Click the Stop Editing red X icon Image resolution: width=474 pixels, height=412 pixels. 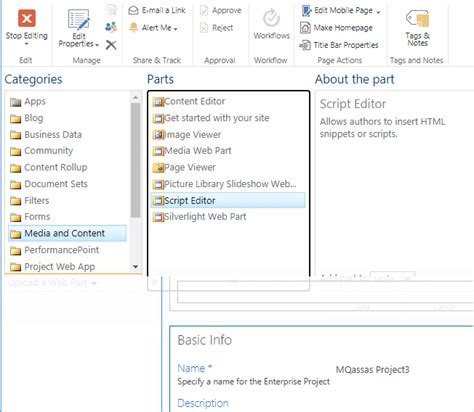click(x=27, y=18)
